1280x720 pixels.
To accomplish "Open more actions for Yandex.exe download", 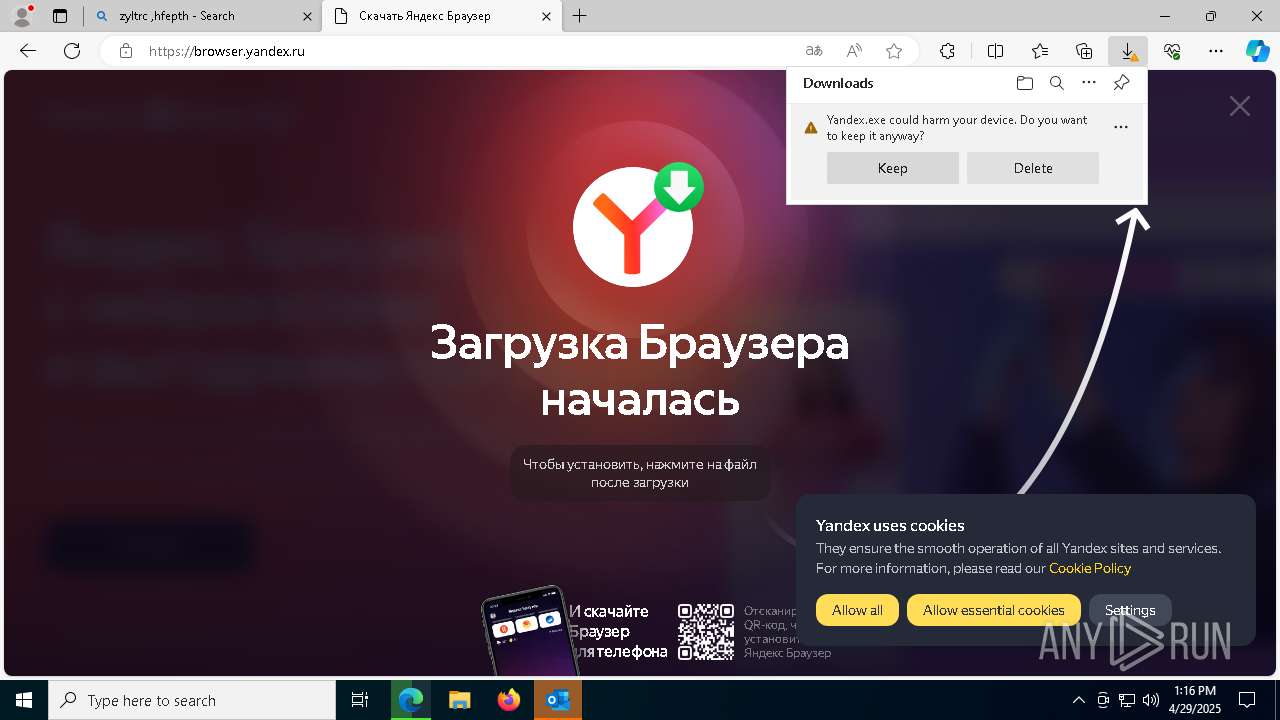I will coord(1121,127).
